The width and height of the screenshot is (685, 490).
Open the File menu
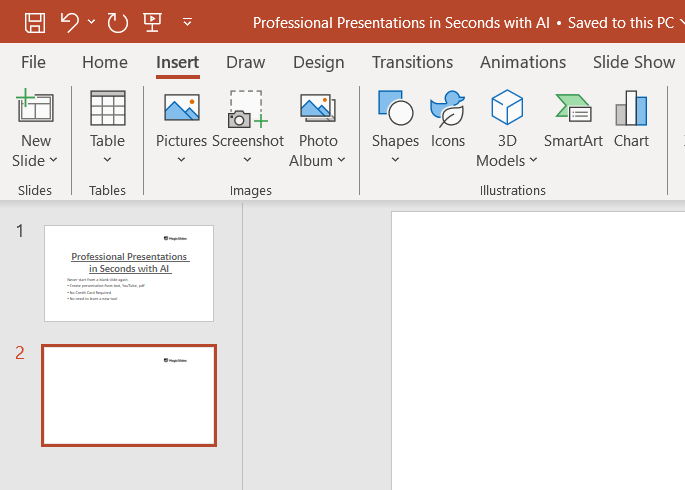(33, 62)
